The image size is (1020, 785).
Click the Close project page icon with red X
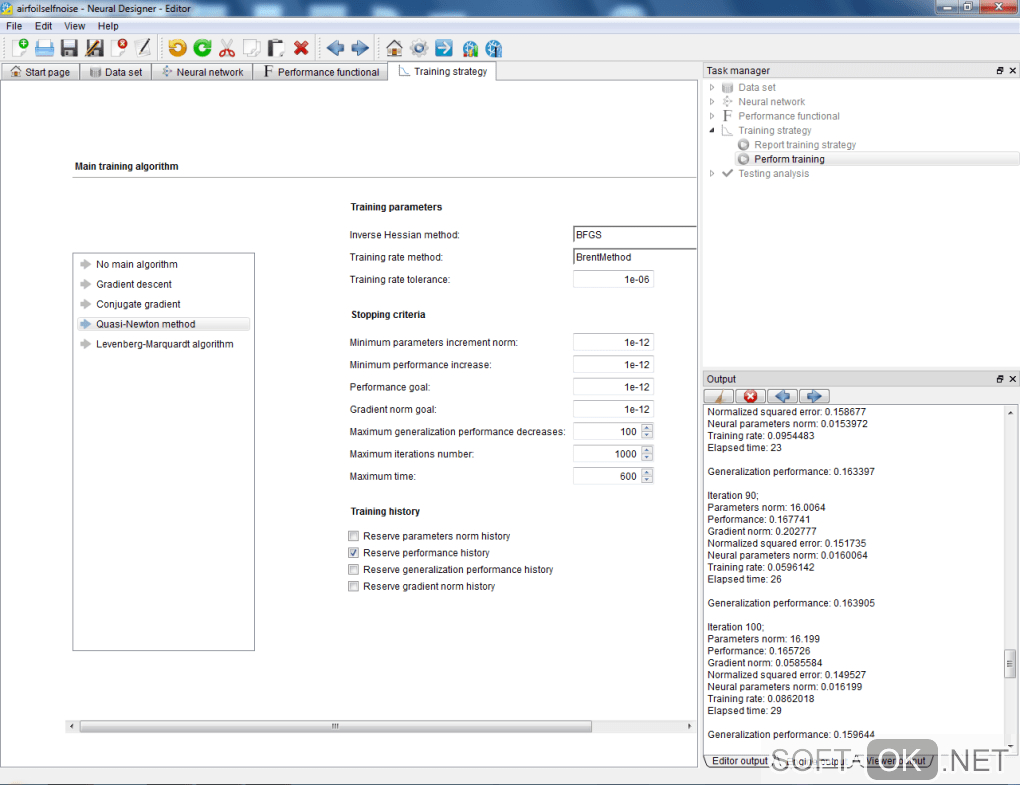pos(119,47)
